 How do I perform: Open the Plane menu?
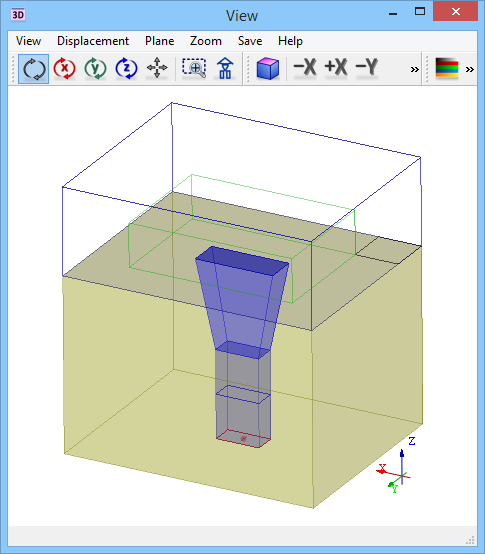[160, 41]
